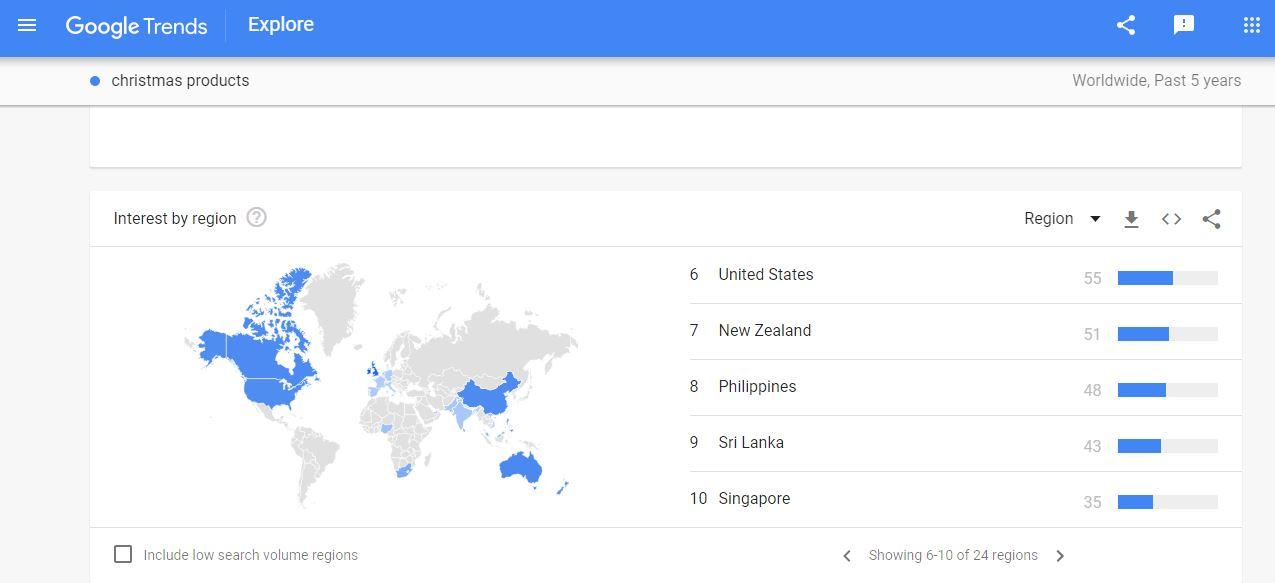Go to previous page of regions
The height and width of the screenshot is (583, 1275).
(847, 556)
